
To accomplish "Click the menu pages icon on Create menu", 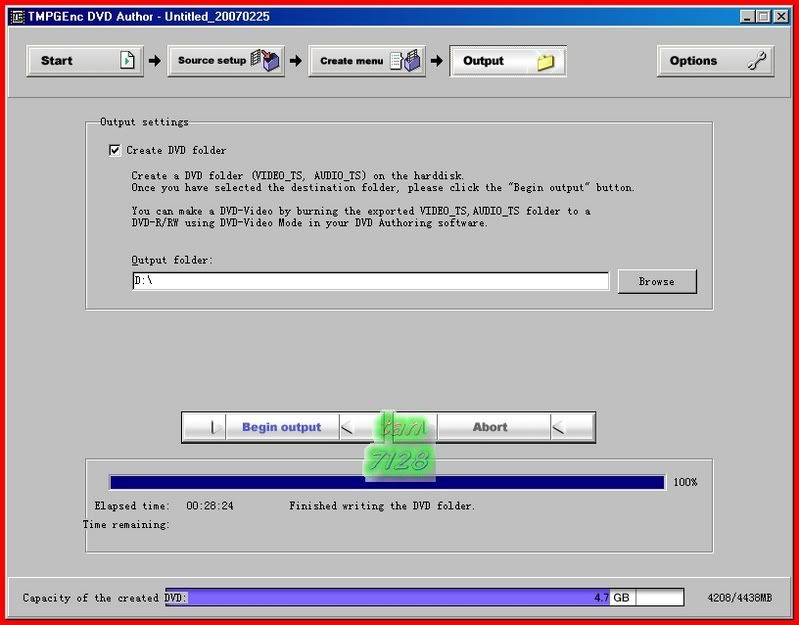I will tap(406, 60).
